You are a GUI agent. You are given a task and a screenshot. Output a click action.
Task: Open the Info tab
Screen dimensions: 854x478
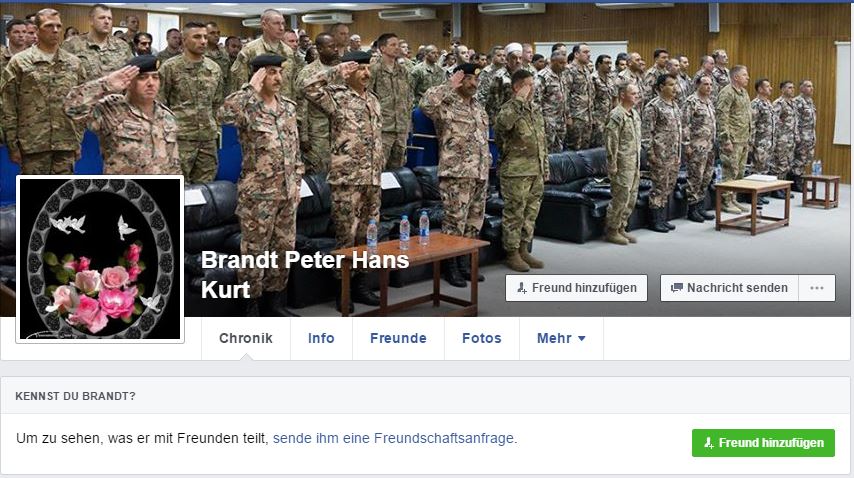[321, 338]
